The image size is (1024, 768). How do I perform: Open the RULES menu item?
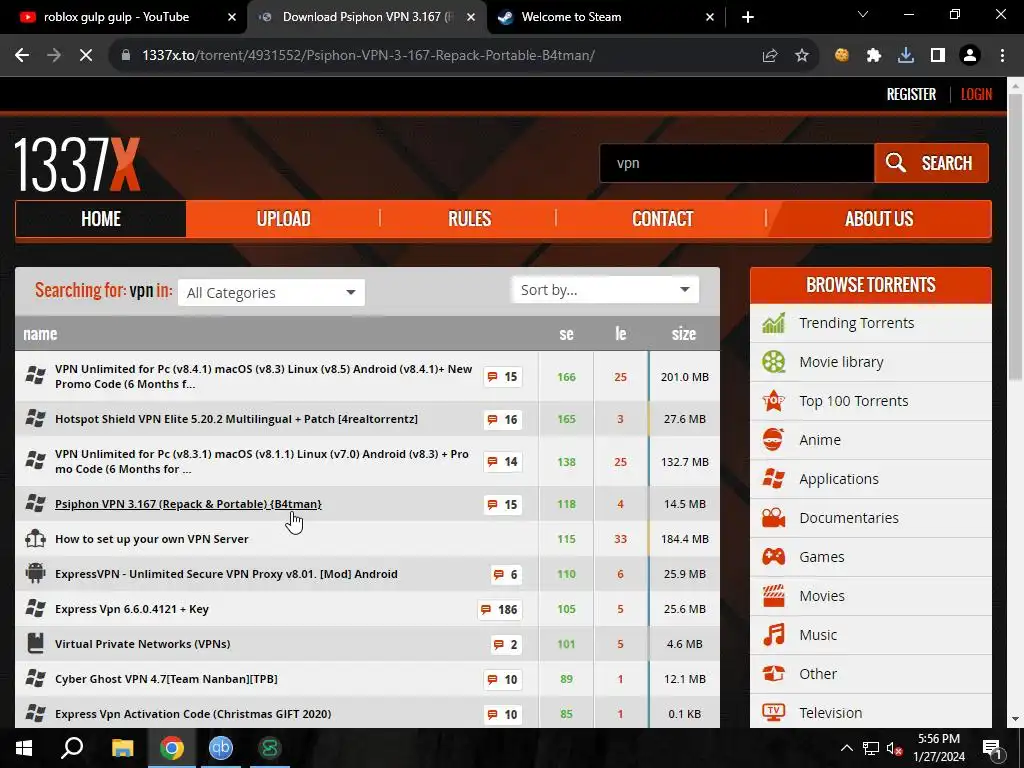[470, 219]
